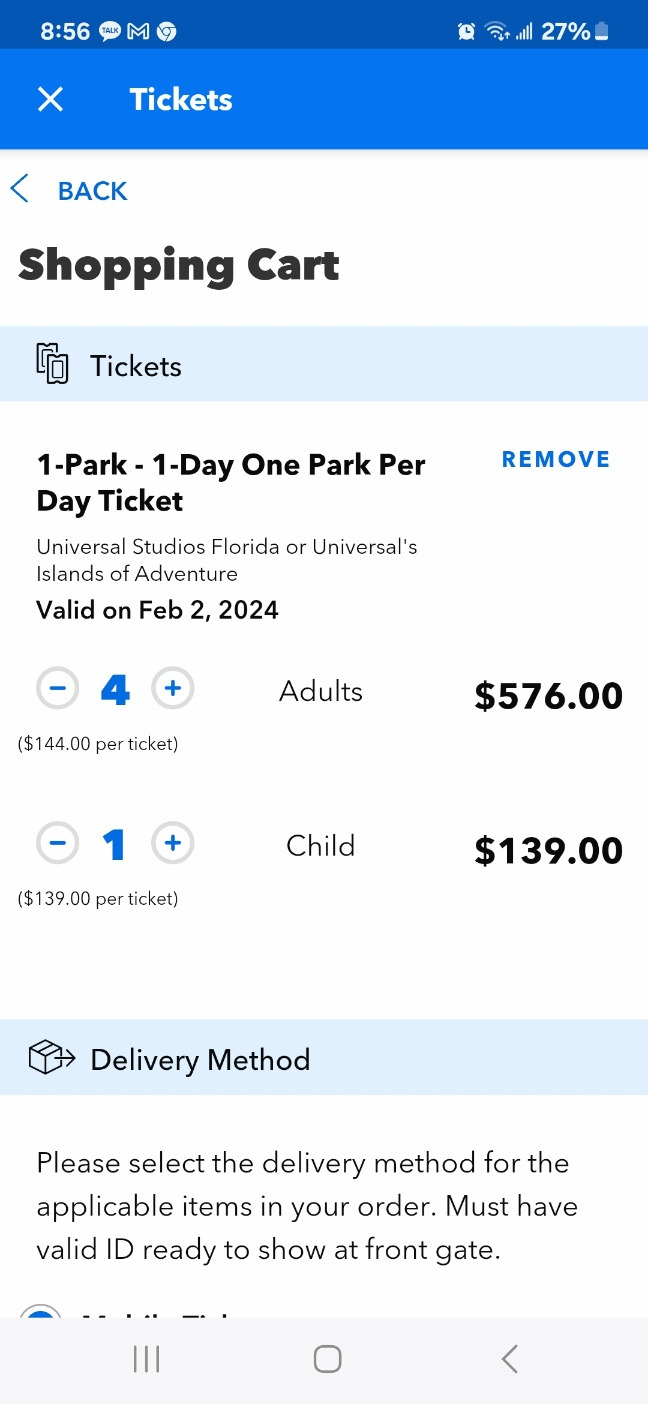
Task: Tap the KakaoTalk notification icon
Action: pos(110,32)
